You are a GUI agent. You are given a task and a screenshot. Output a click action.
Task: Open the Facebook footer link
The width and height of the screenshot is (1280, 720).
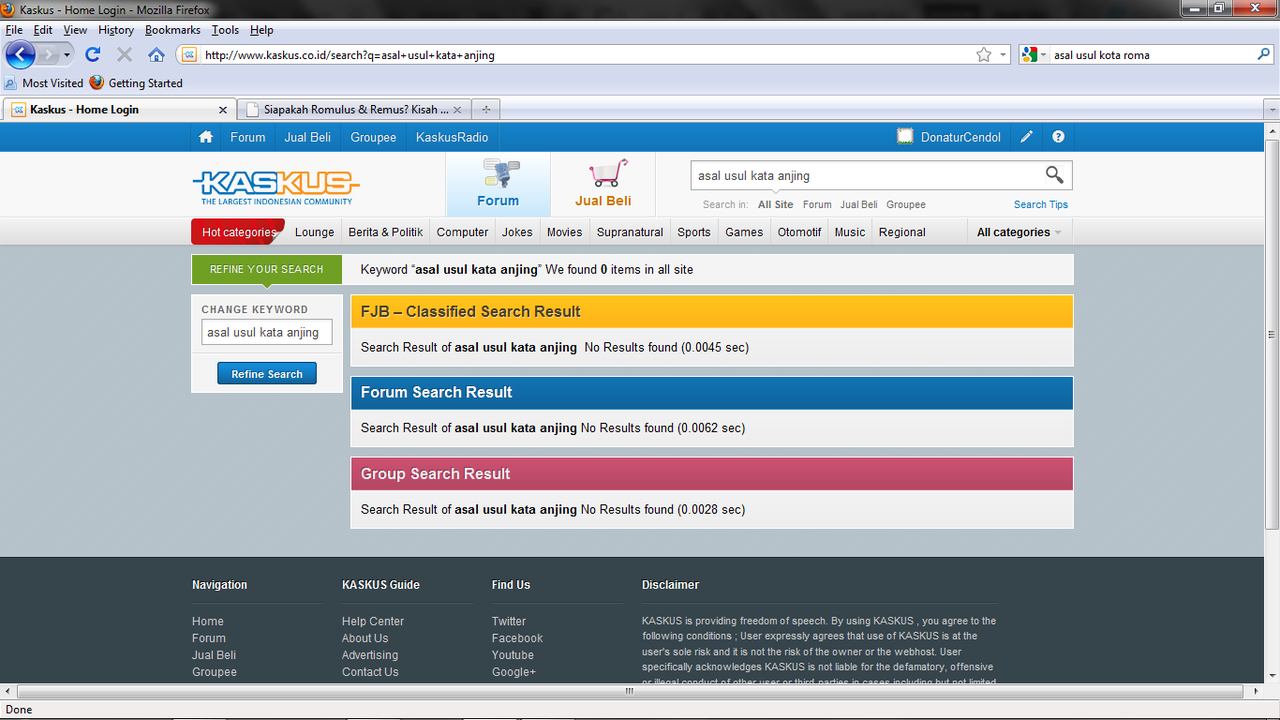[x=517, y=638]
